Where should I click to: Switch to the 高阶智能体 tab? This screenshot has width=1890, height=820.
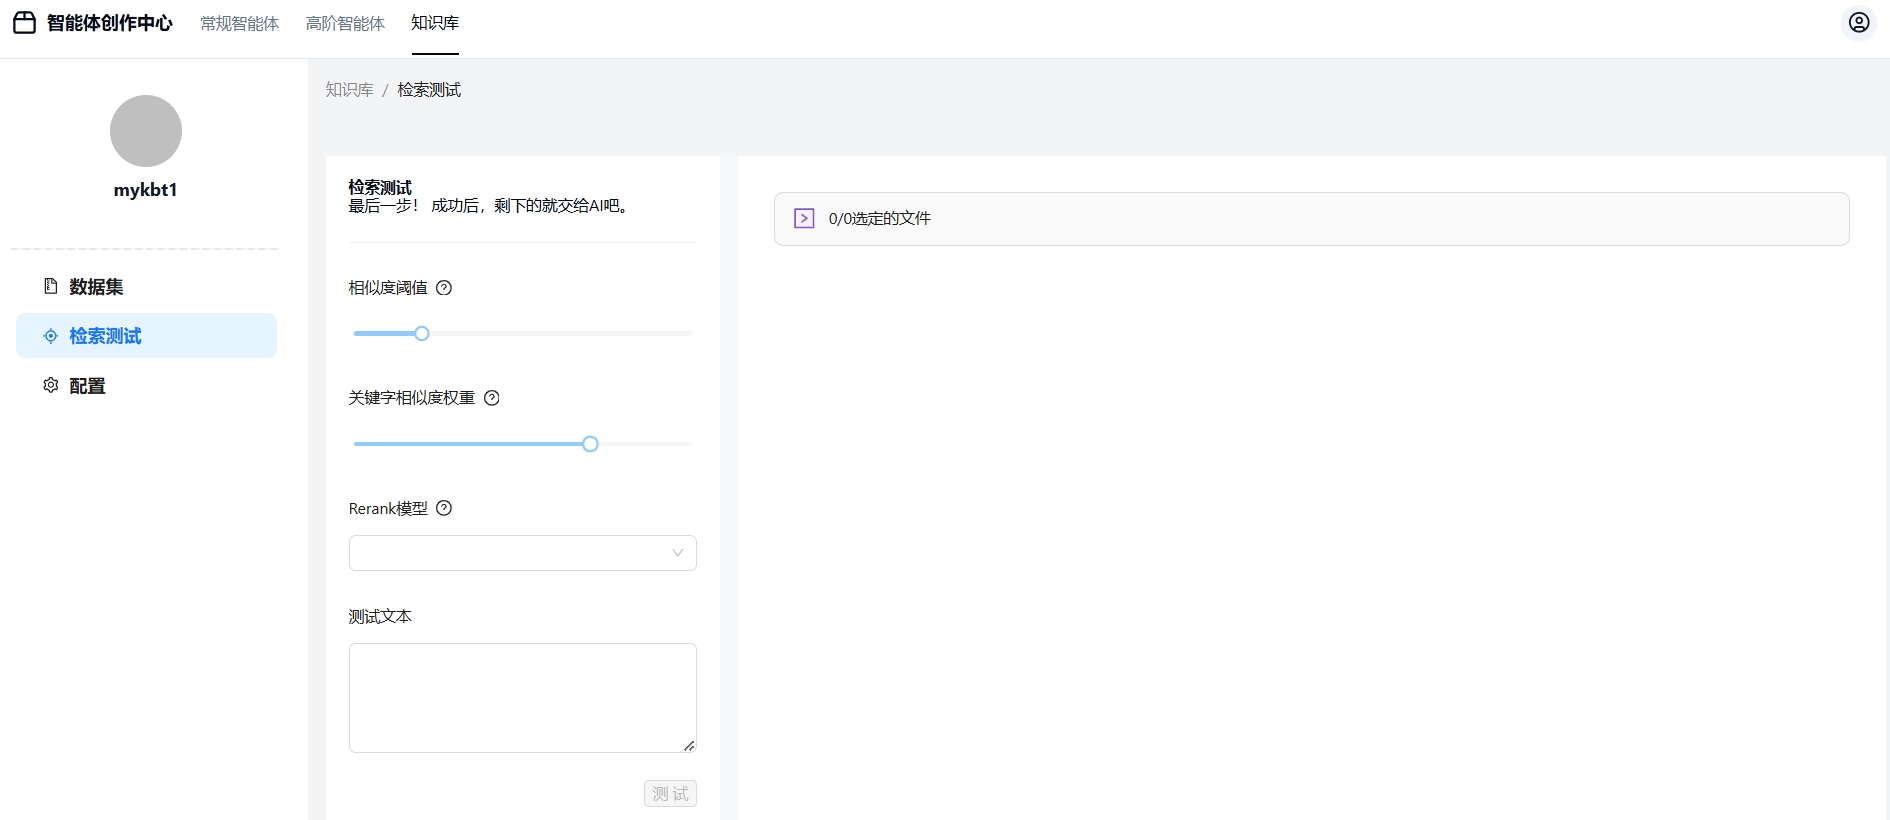tap(345, 23)
